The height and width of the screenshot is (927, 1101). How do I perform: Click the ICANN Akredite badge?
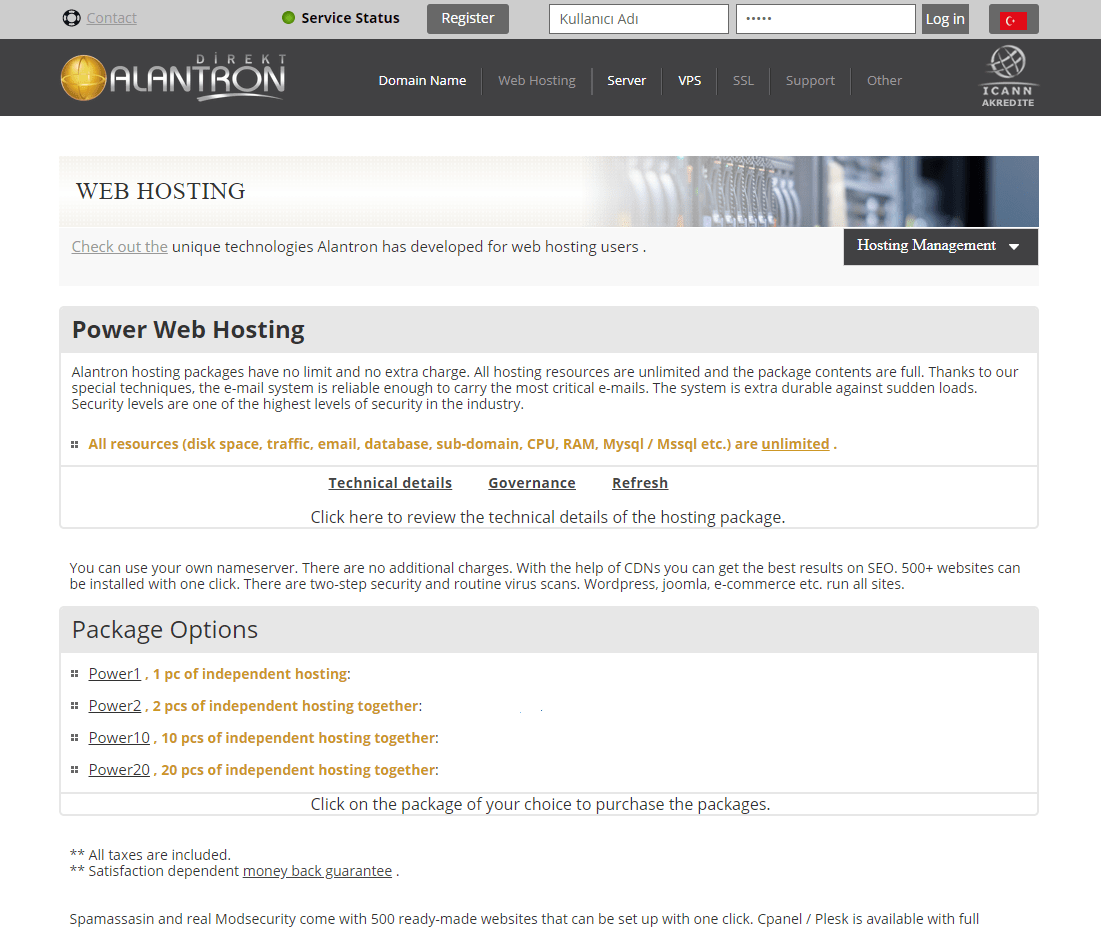1008,77
